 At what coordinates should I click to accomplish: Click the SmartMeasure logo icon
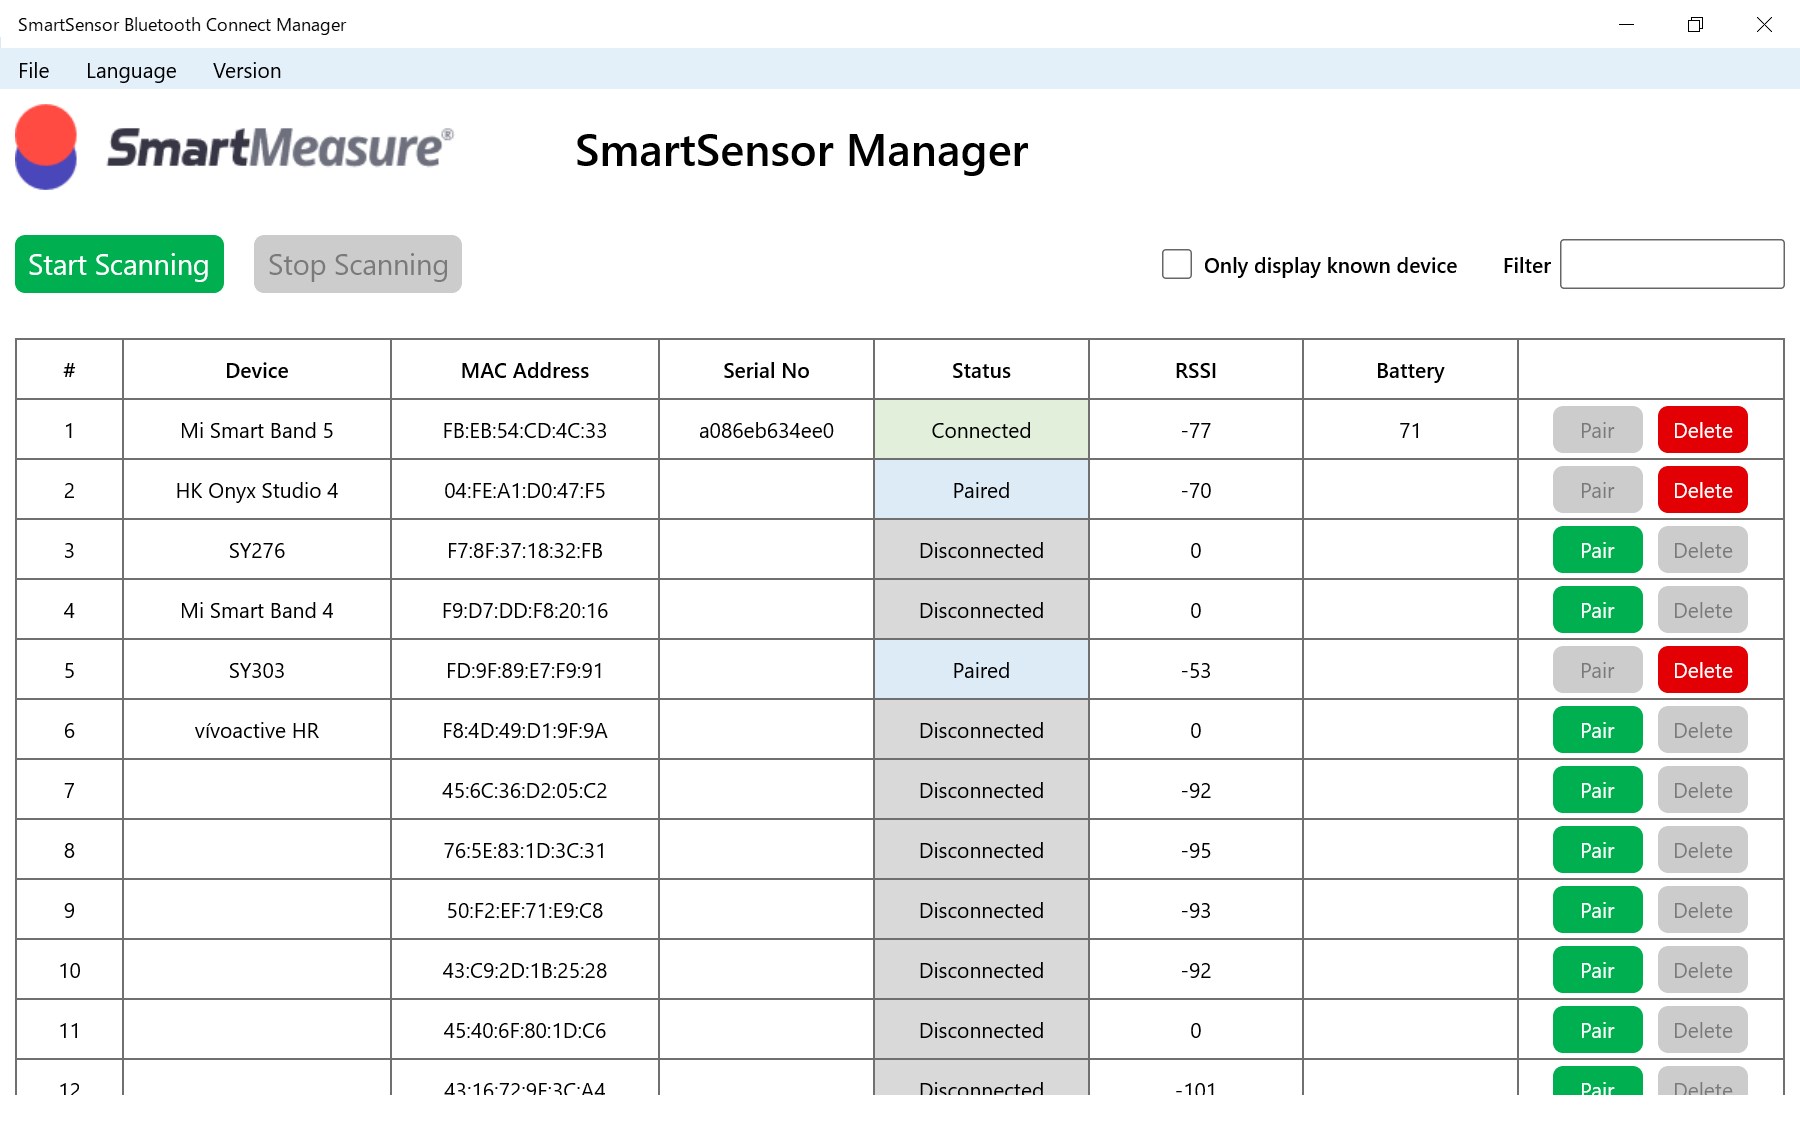[x=46, y=147]
